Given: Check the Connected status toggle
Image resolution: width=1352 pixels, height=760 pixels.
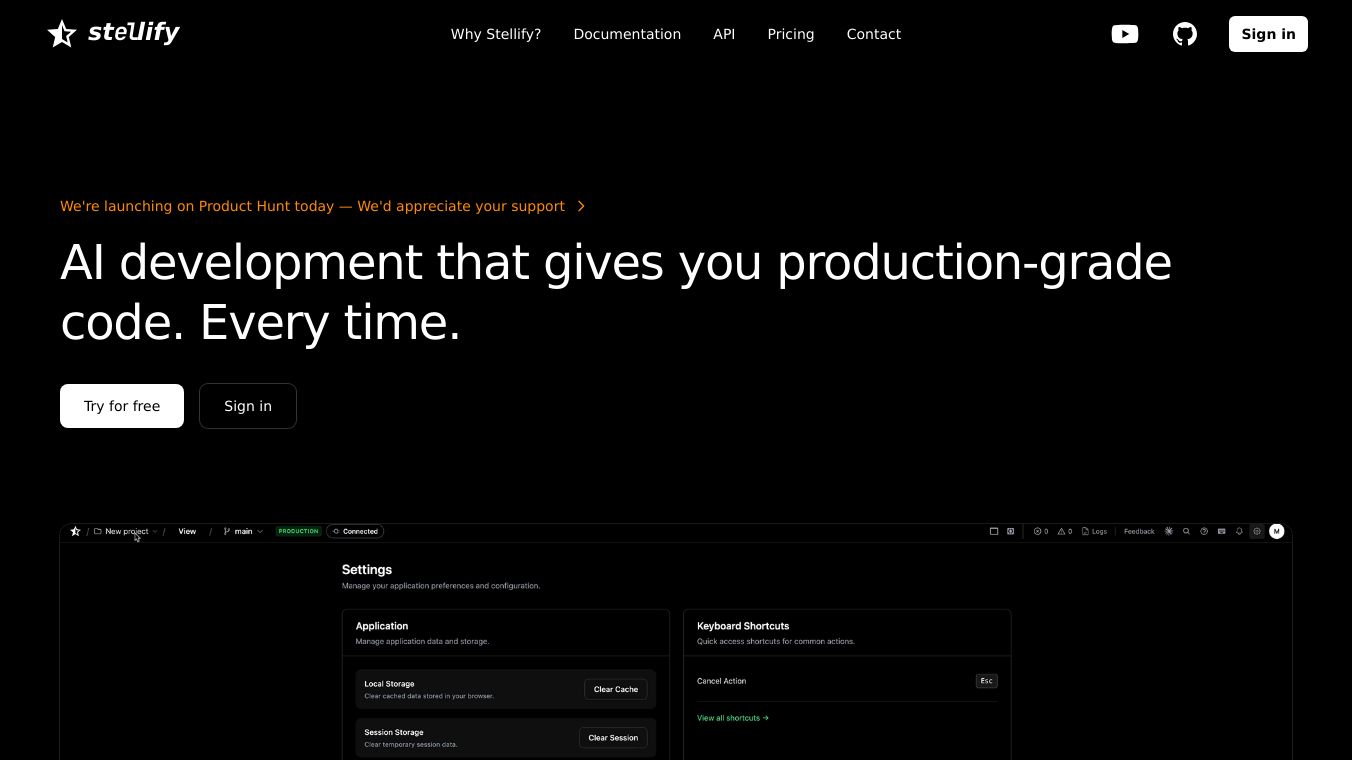Looking at the screenshot, I should [x=355, y=531].
